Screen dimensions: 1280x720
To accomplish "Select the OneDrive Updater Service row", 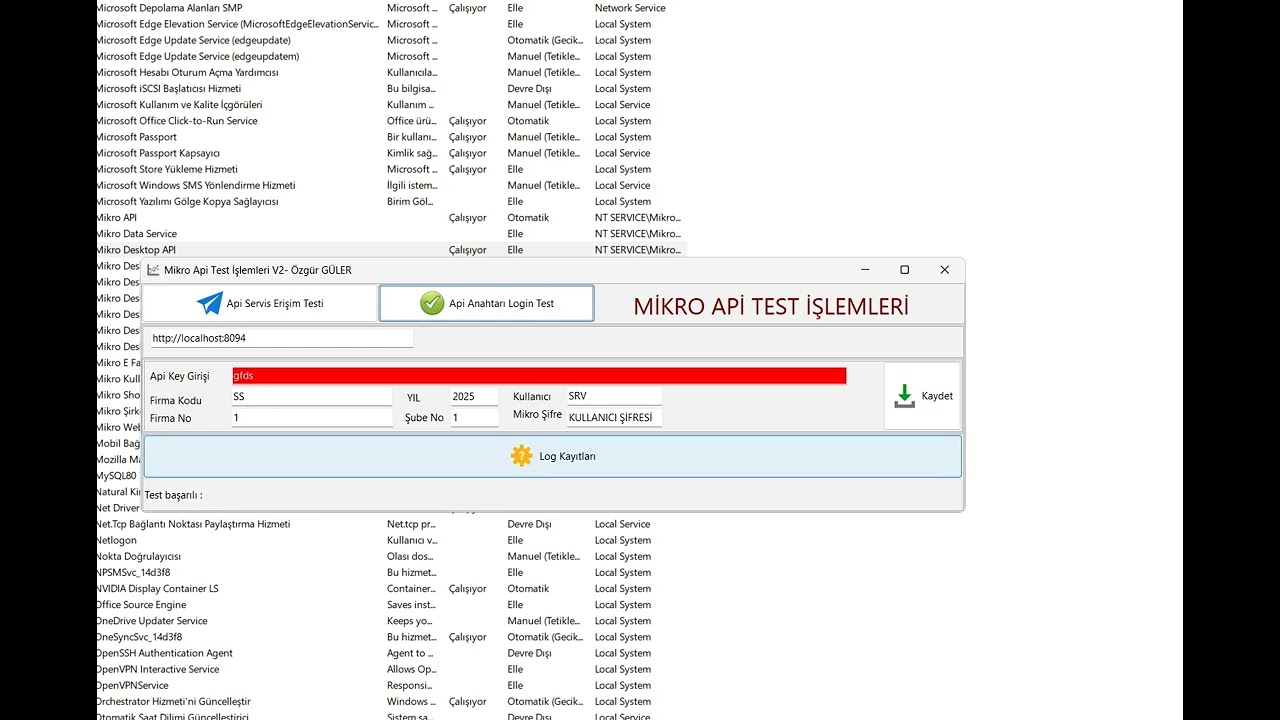I will 391,621.
